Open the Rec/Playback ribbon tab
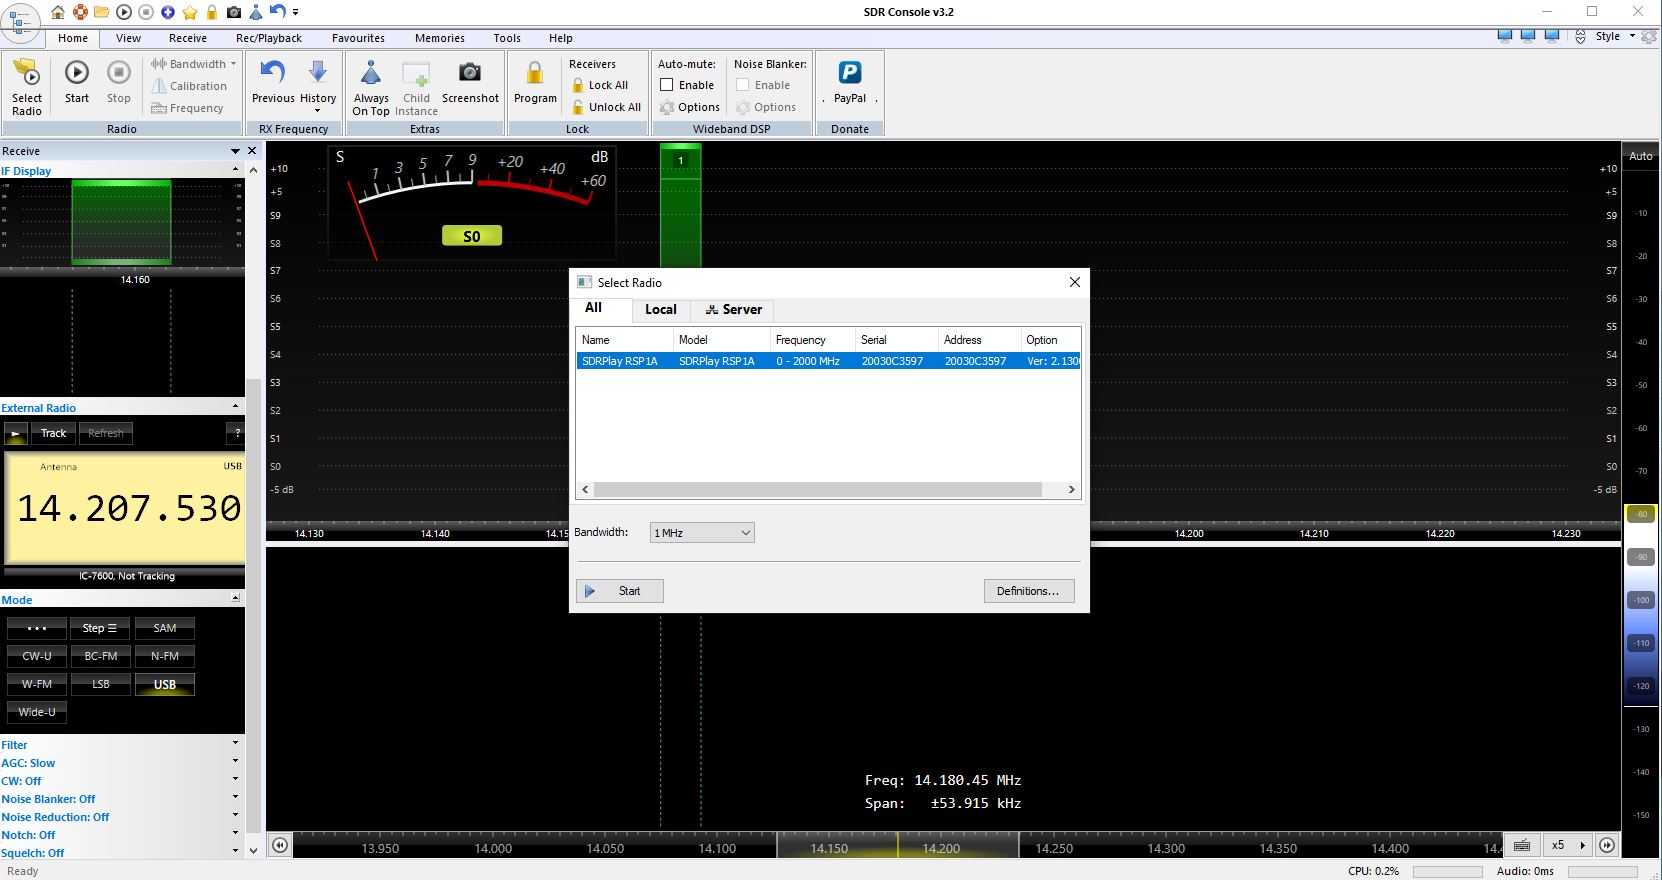The height and width of the screenshot is (880, 1662). pyautogui.click(x=269, y=38)
